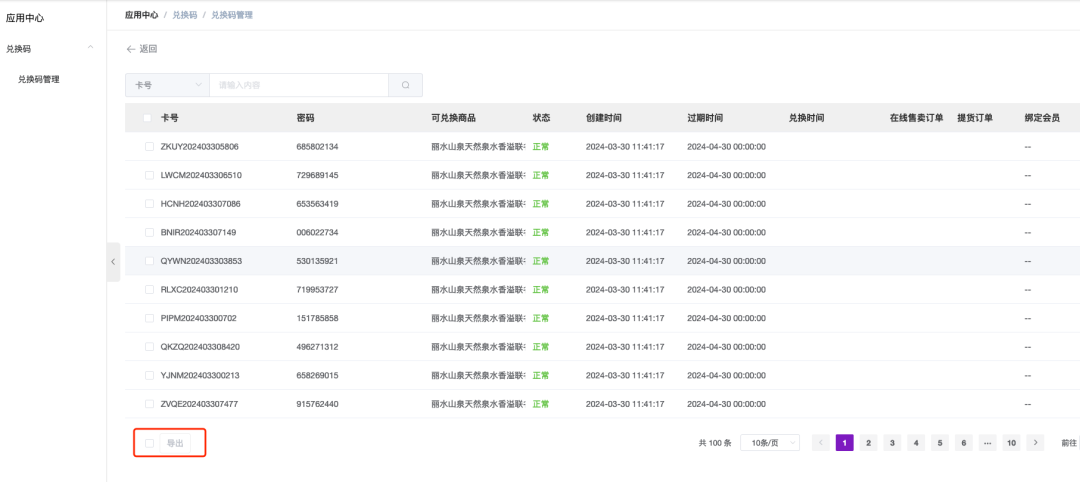Check the row RLXC202403301210

[149, 290]
